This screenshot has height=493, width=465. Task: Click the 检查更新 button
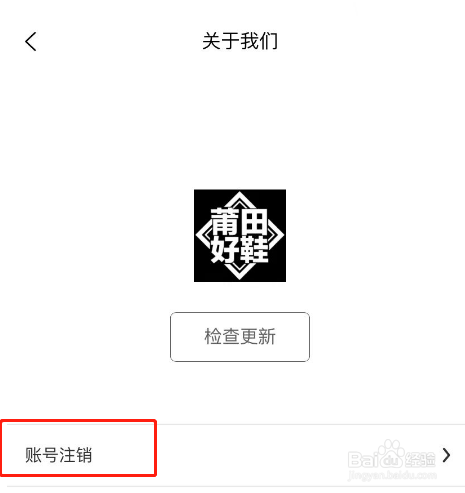pos(240,337)
